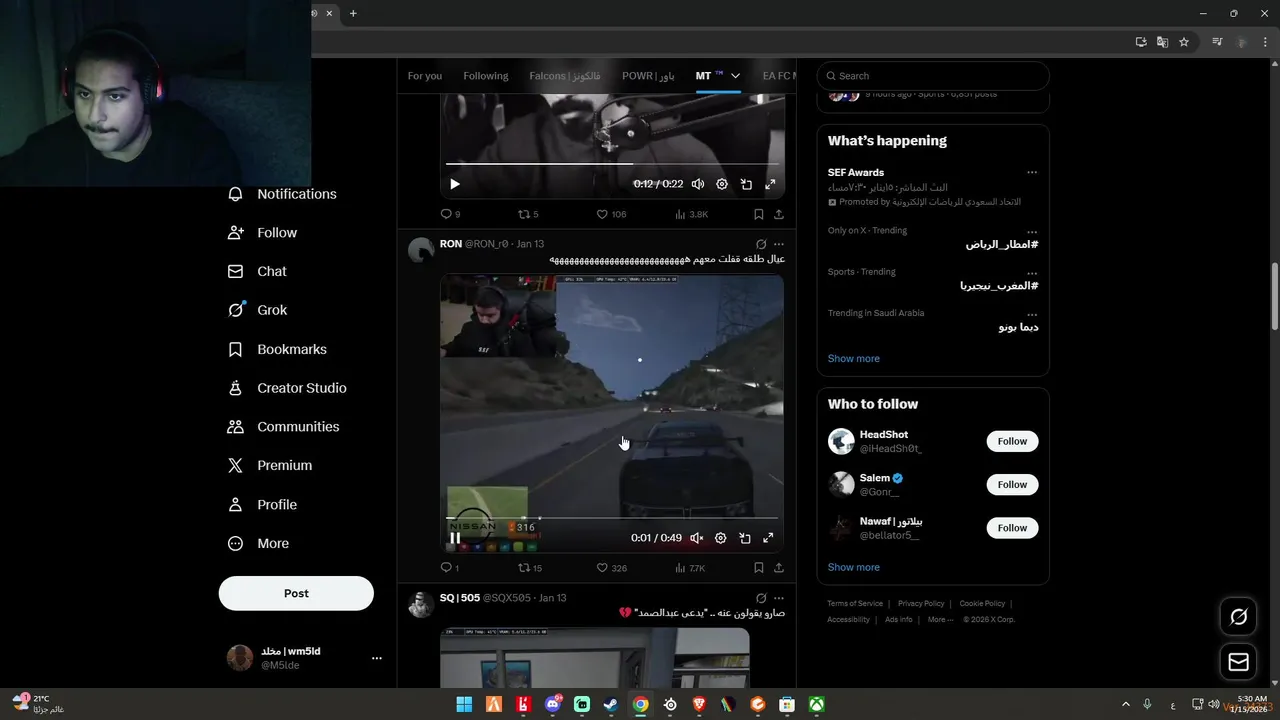Open picture-in-picture on the RON video

pos(745,538)
